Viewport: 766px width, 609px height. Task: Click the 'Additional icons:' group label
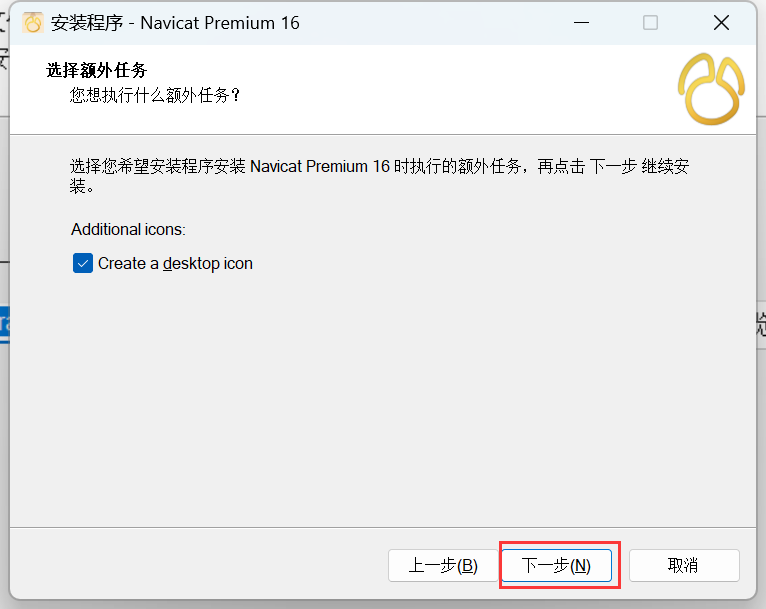pyautogui.click(x=128, y=229)
